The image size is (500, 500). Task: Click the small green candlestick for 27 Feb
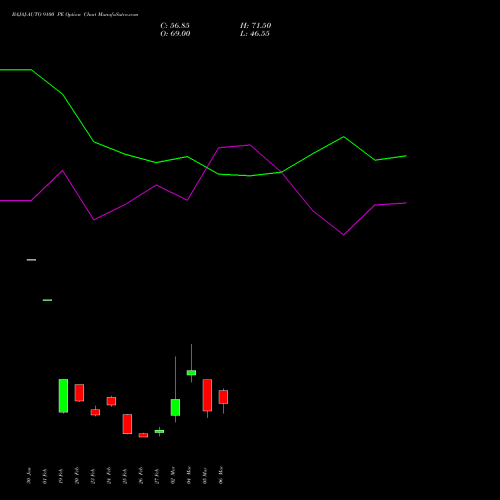pos(159,431)
